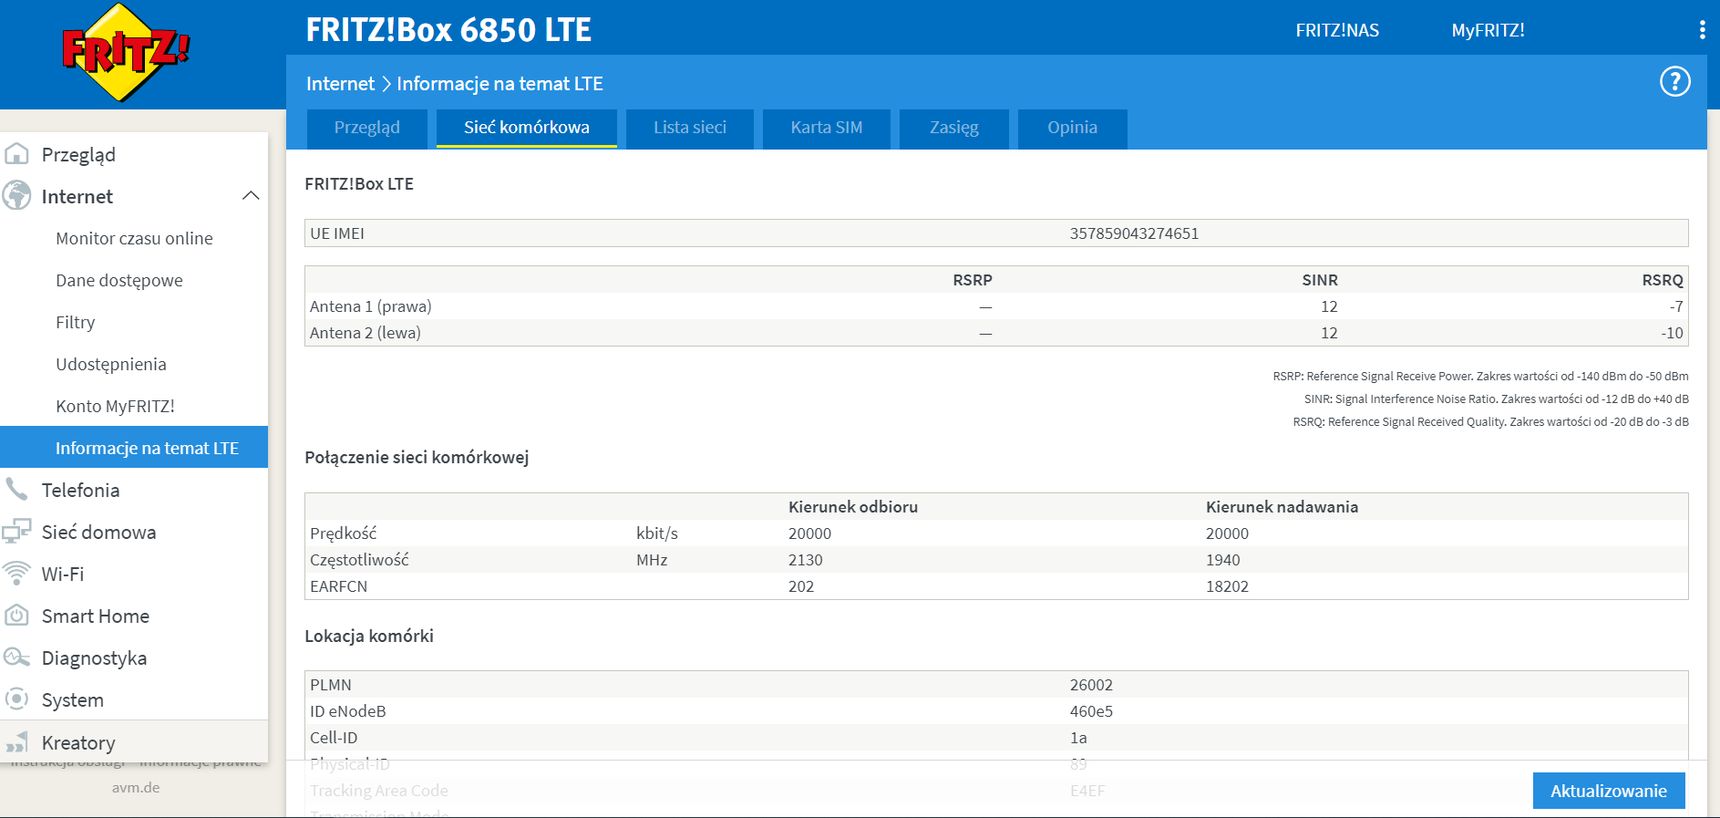Click the Aktualizowanie button
Screen dimensions: 1720x818
(1609, 791)
